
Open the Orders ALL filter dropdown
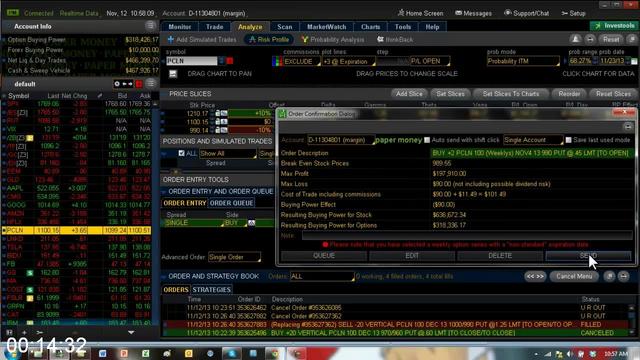coord(322,276)
